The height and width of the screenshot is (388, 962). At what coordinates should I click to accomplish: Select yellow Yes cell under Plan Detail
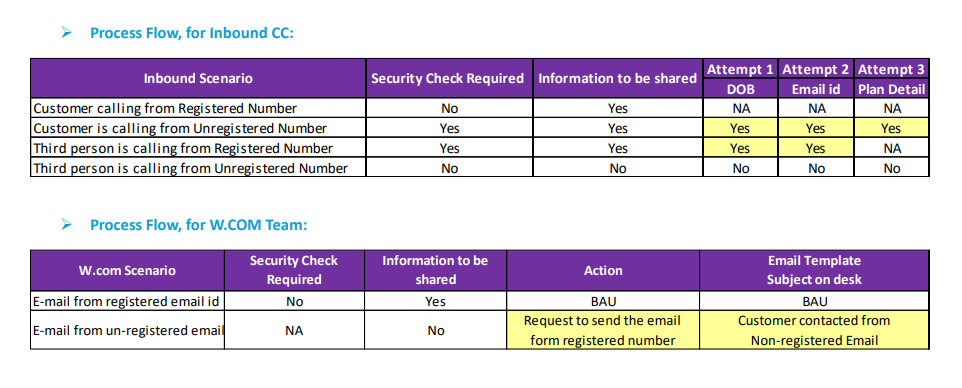click(892, 128)
